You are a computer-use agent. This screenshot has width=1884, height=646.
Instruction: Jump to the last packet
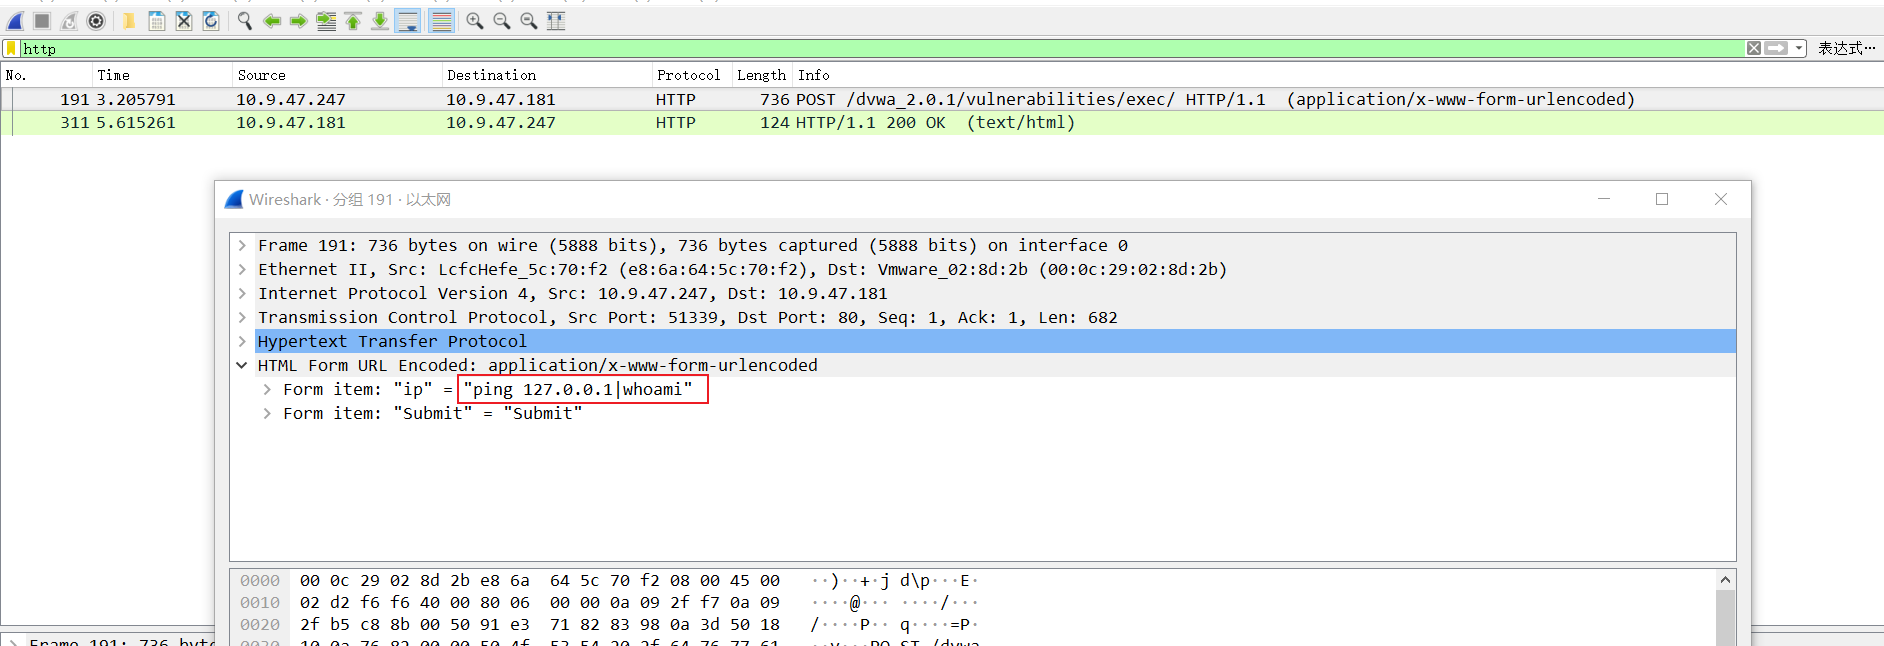point(380,21)
